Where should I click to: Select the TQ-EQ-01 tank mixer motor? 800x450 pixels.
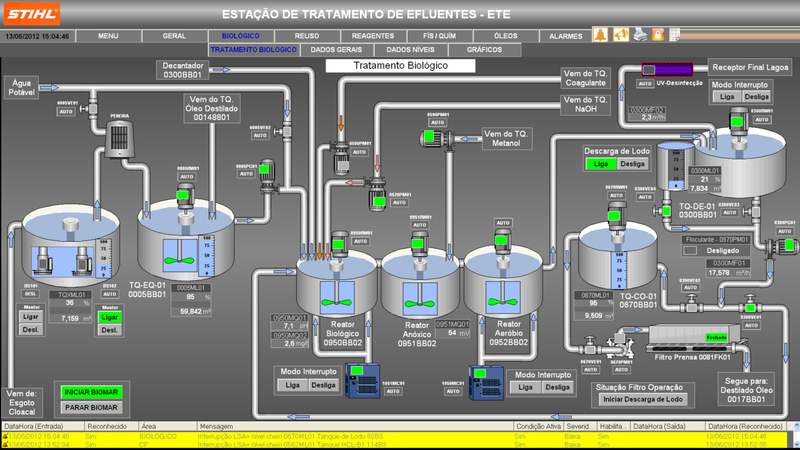tap(185, 198)
